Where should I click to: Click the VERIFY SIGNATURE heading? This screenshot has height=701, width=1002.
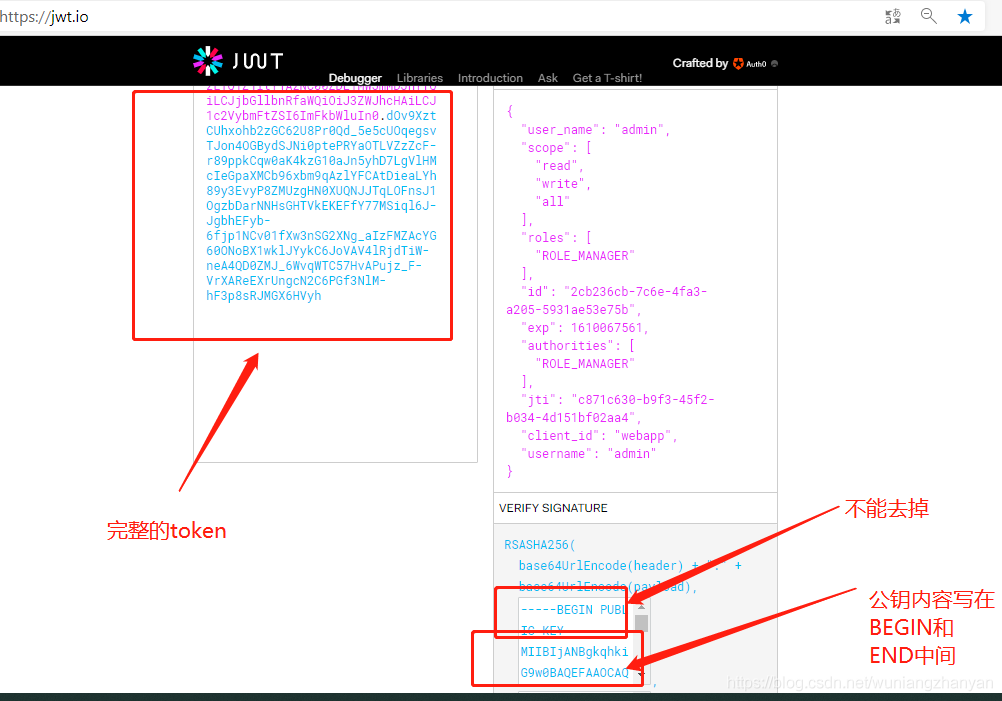553,508
